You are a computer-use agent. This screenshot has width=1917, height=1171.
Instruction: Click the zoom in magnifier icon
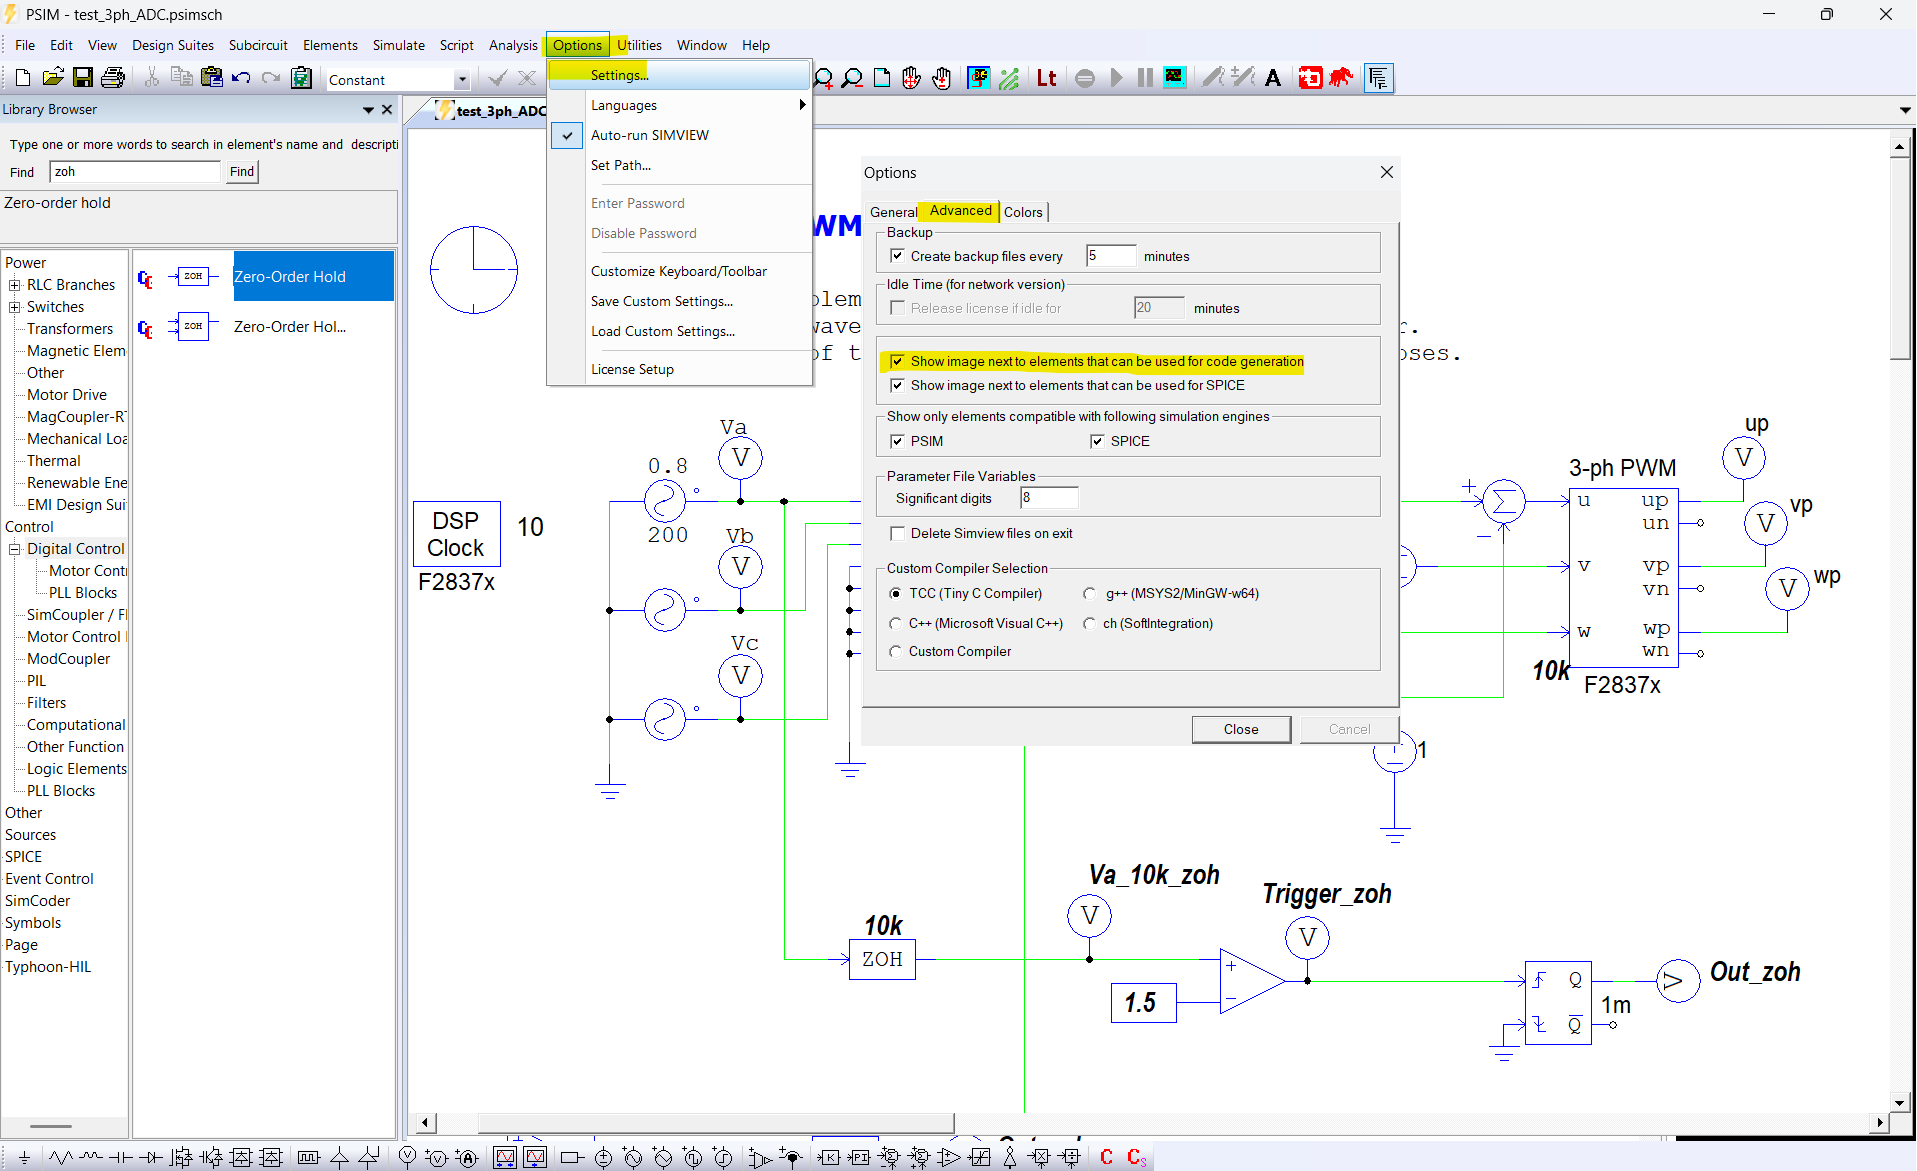point(824,78)
